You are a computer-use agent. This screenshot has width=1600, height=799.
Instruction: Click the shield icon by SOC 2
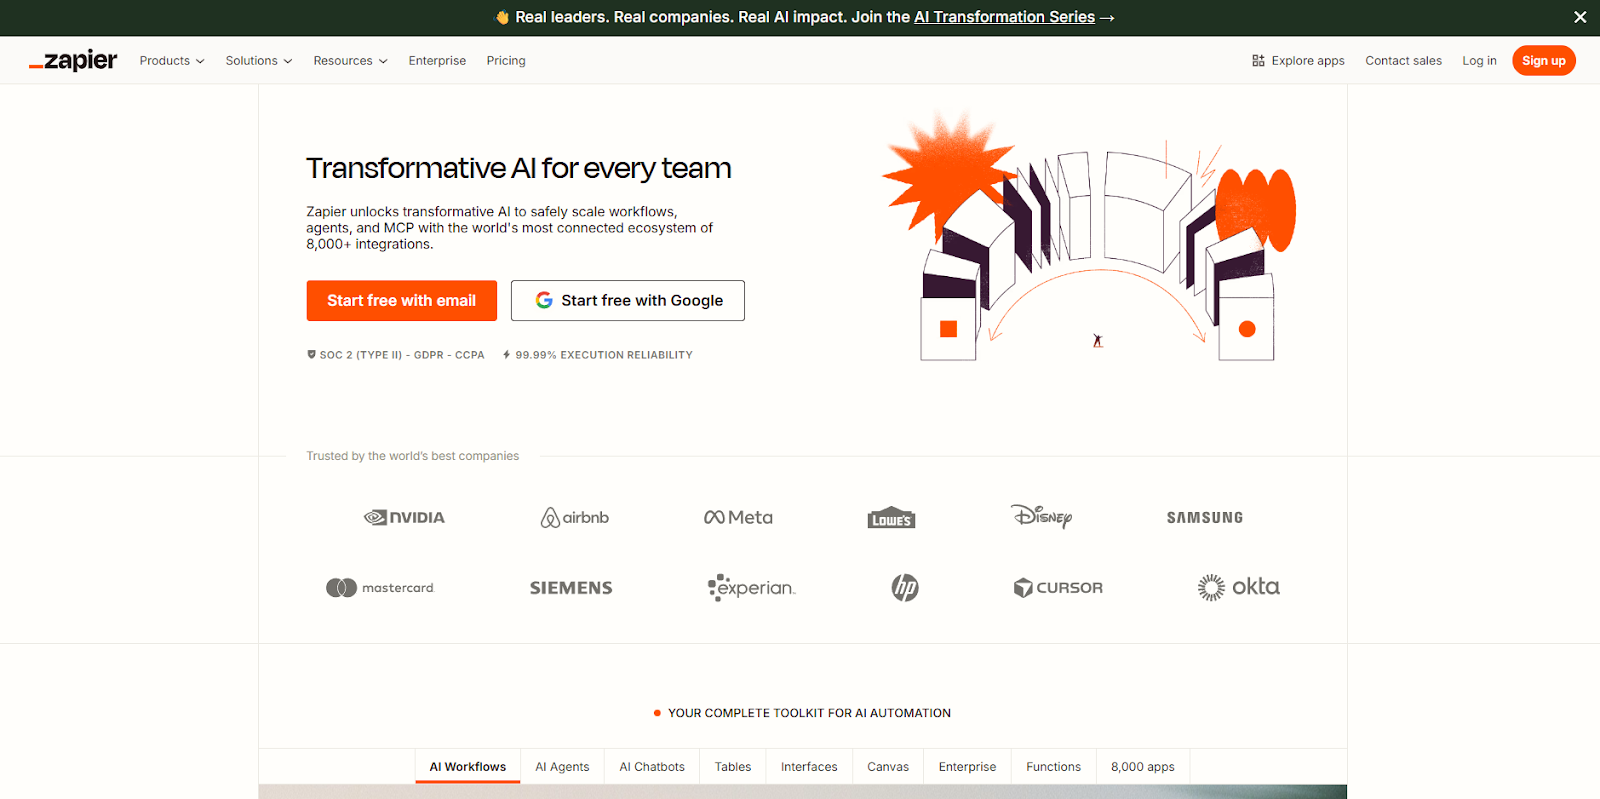coord(311,354)
